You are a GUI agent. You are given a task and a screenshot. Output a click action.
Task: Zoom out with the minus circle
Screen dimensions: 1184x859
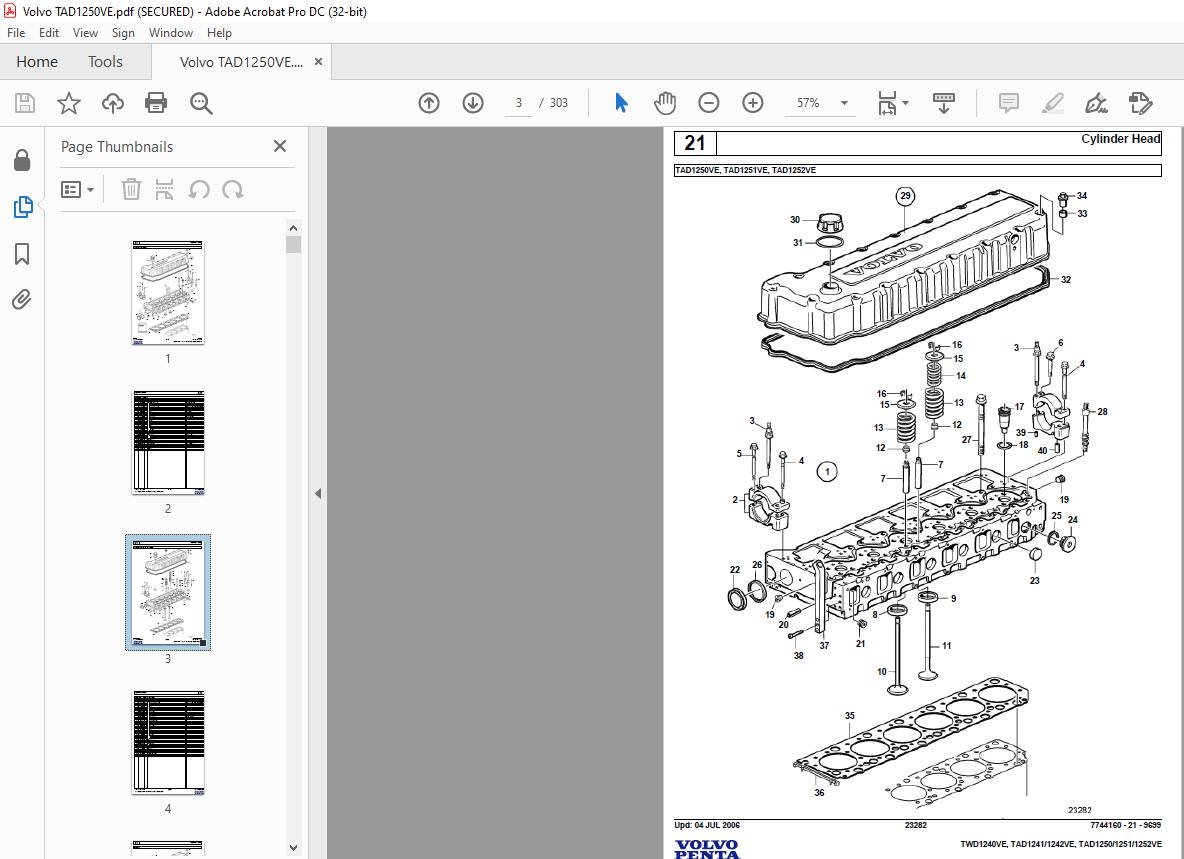tap(708, 103)
